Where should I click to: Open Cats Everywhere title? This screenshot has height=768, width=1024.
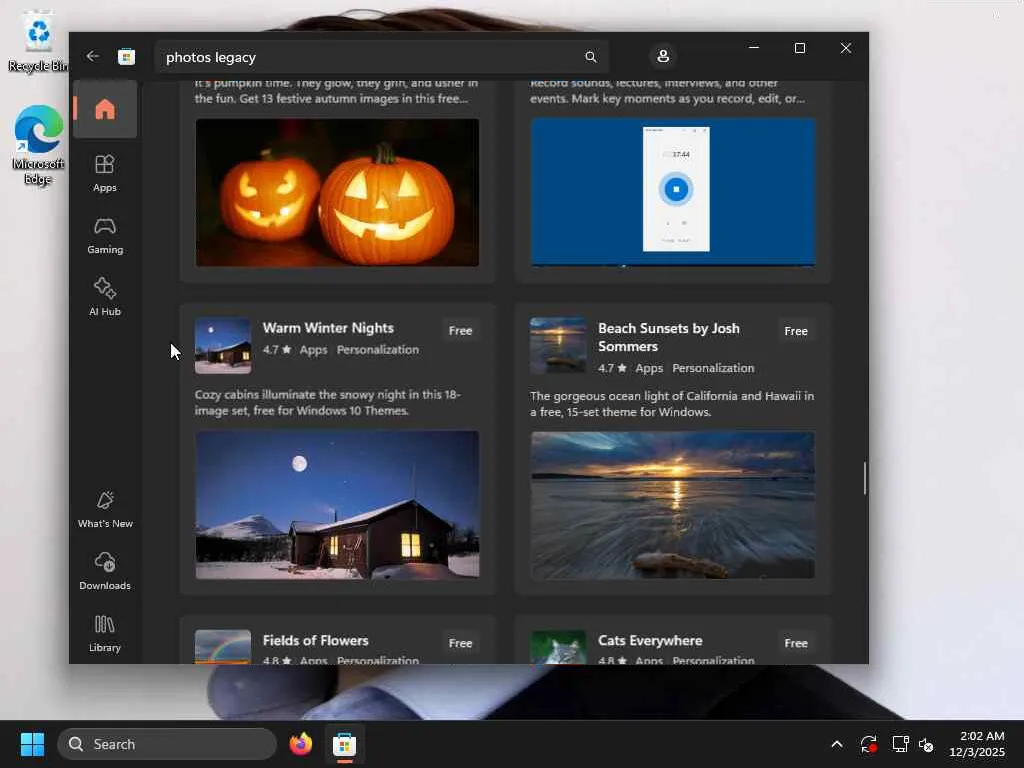point(650,641)
